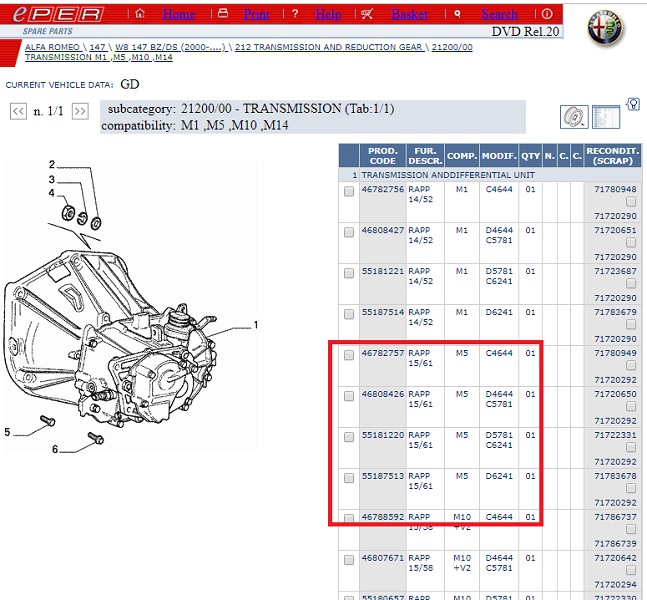This screenshot has height=600, width=647.
Task: Check the box for part 55181220
Action: pos(349,437)
